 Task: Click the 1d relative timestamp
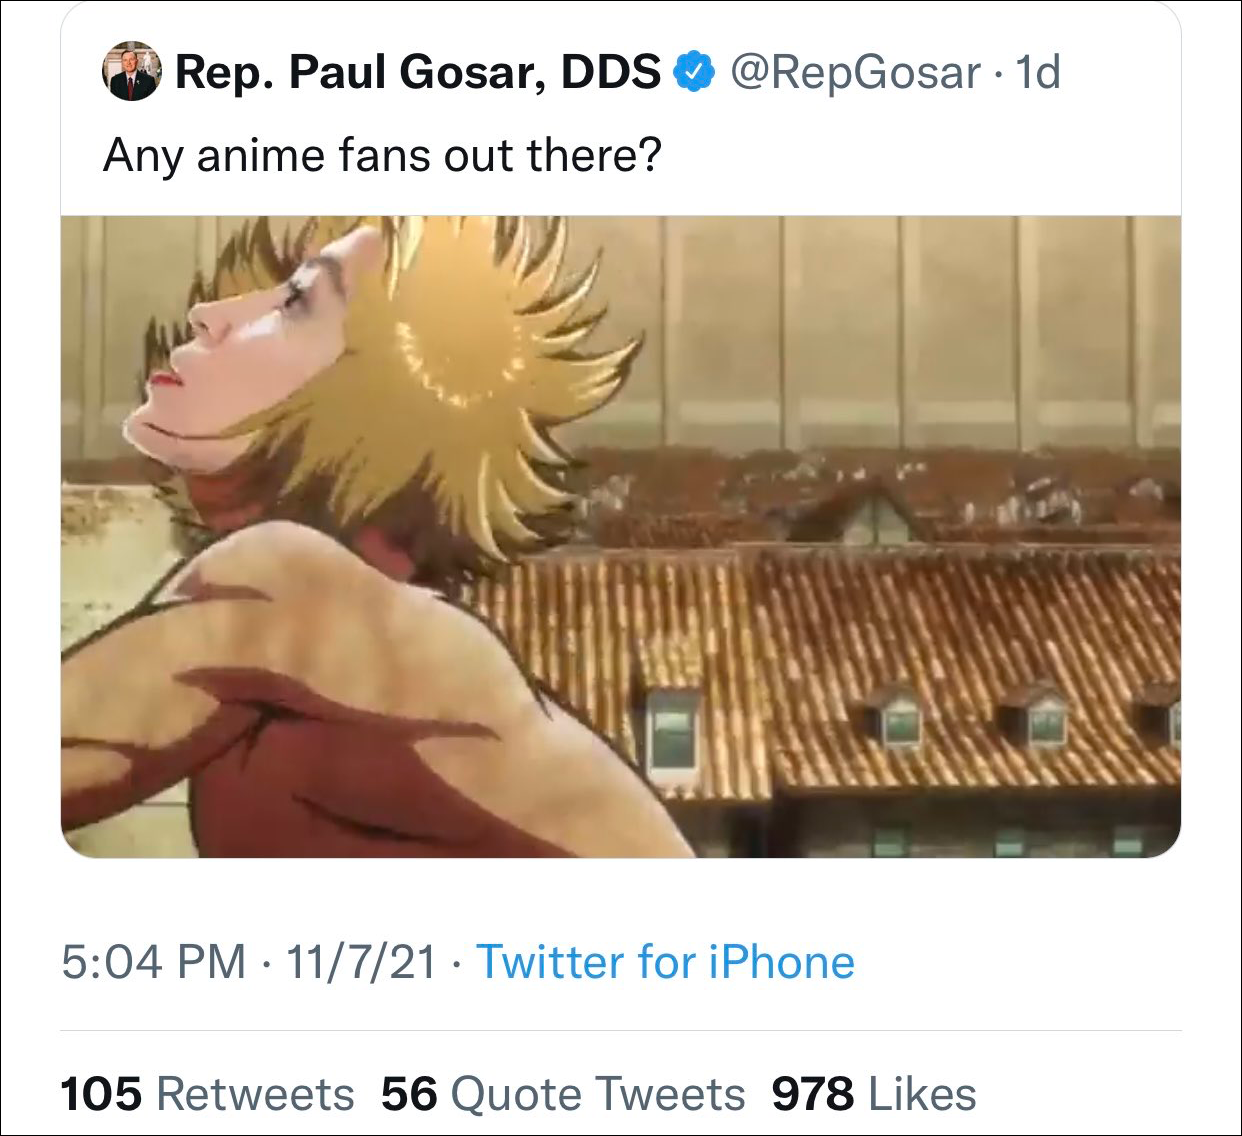click(1036, 72)
